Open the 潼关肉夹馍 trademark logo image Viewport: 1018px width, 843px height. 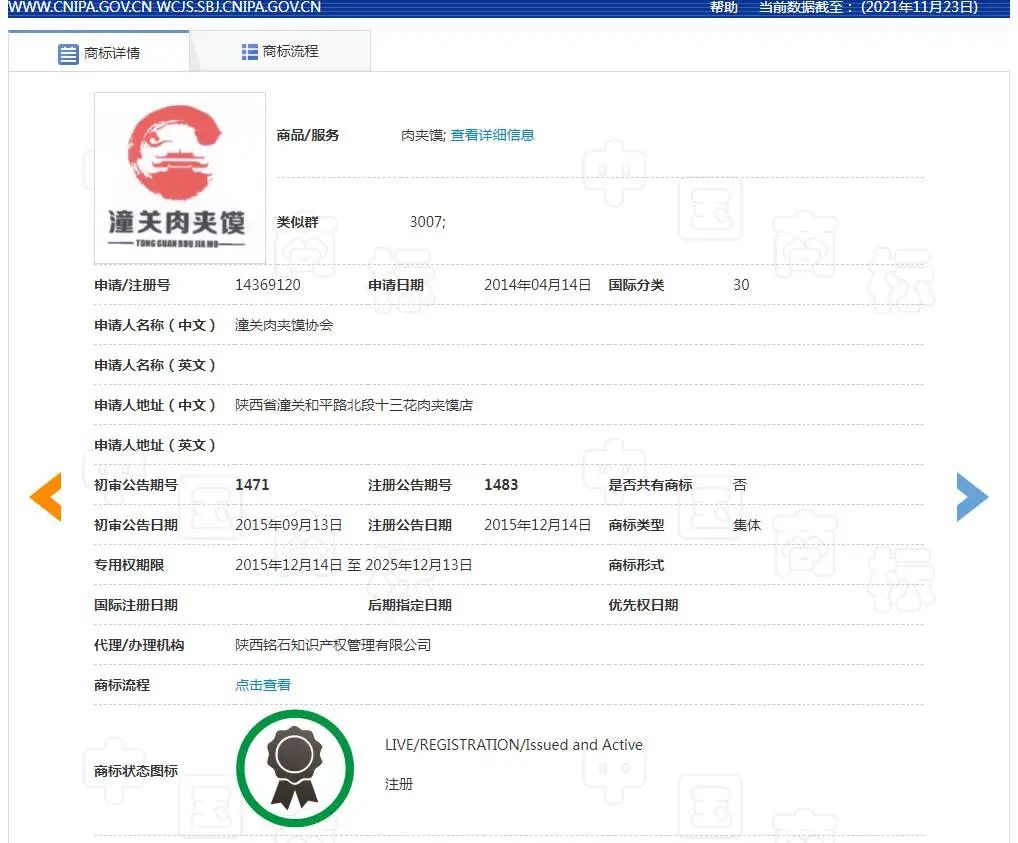click(180, 178)
